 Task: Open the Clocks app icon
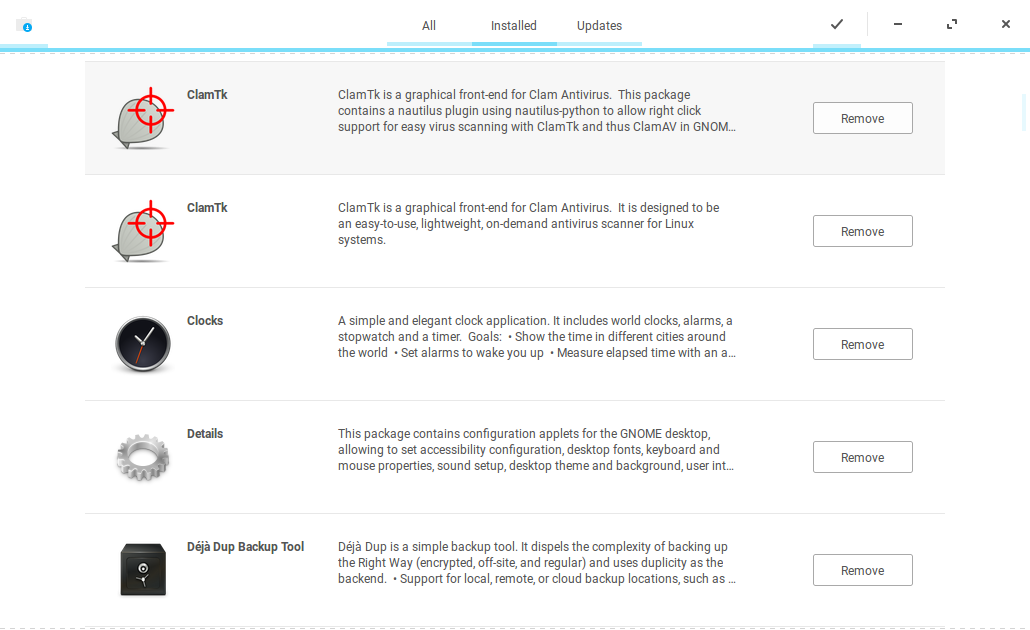tap(143, 344)
